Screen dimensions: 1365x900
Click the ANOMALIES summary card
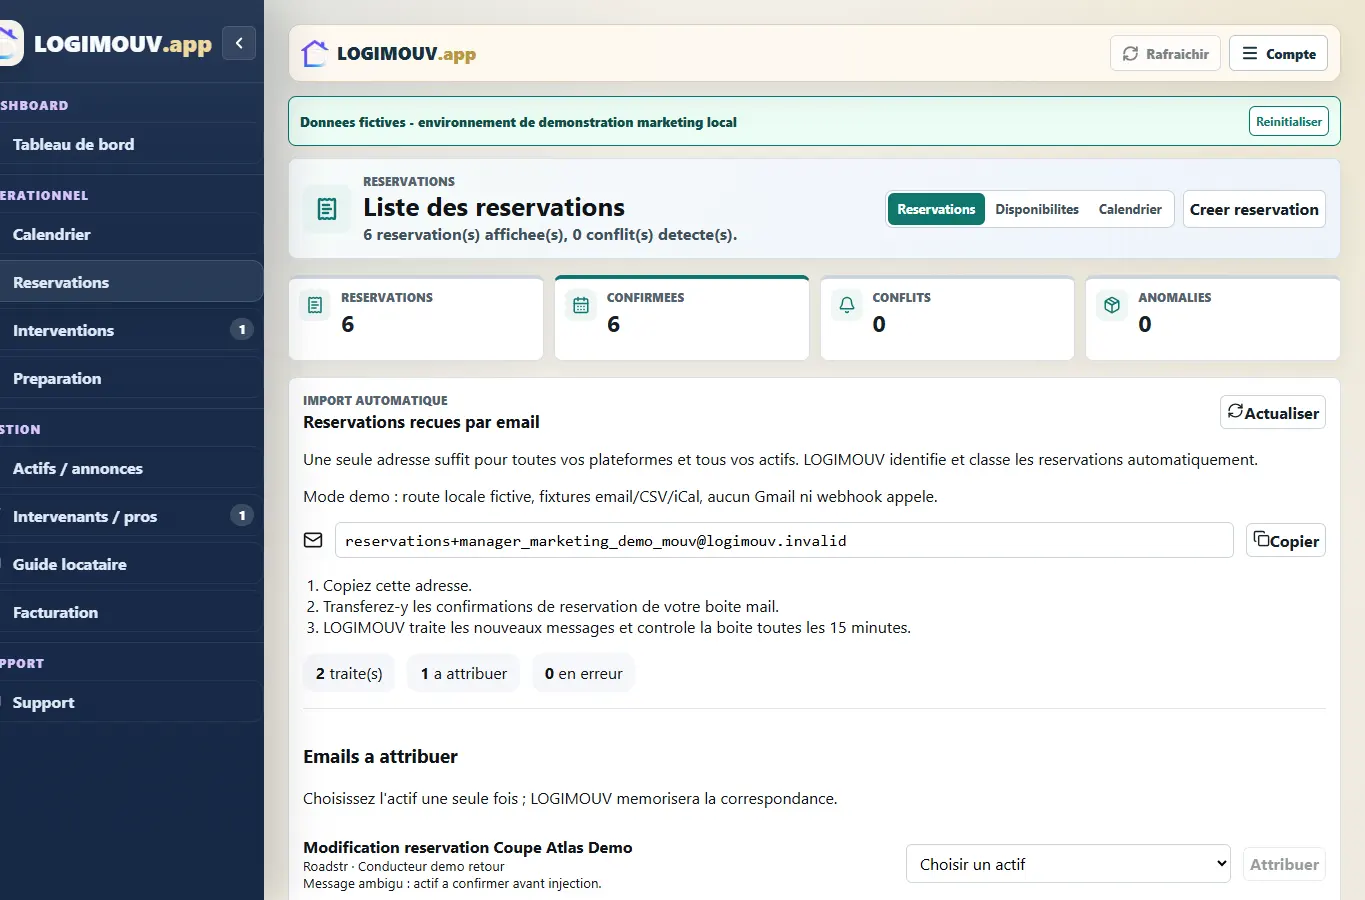pos(1213,318)
